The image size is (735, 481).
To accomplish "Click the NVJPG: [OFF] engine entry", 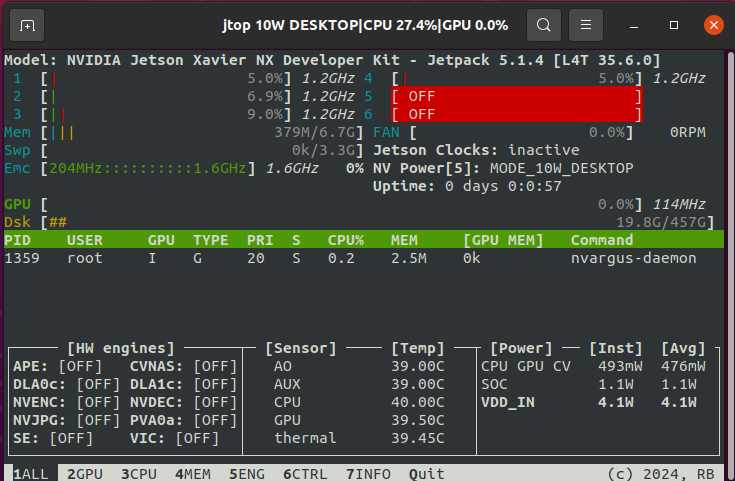I will tap(67, 420).
